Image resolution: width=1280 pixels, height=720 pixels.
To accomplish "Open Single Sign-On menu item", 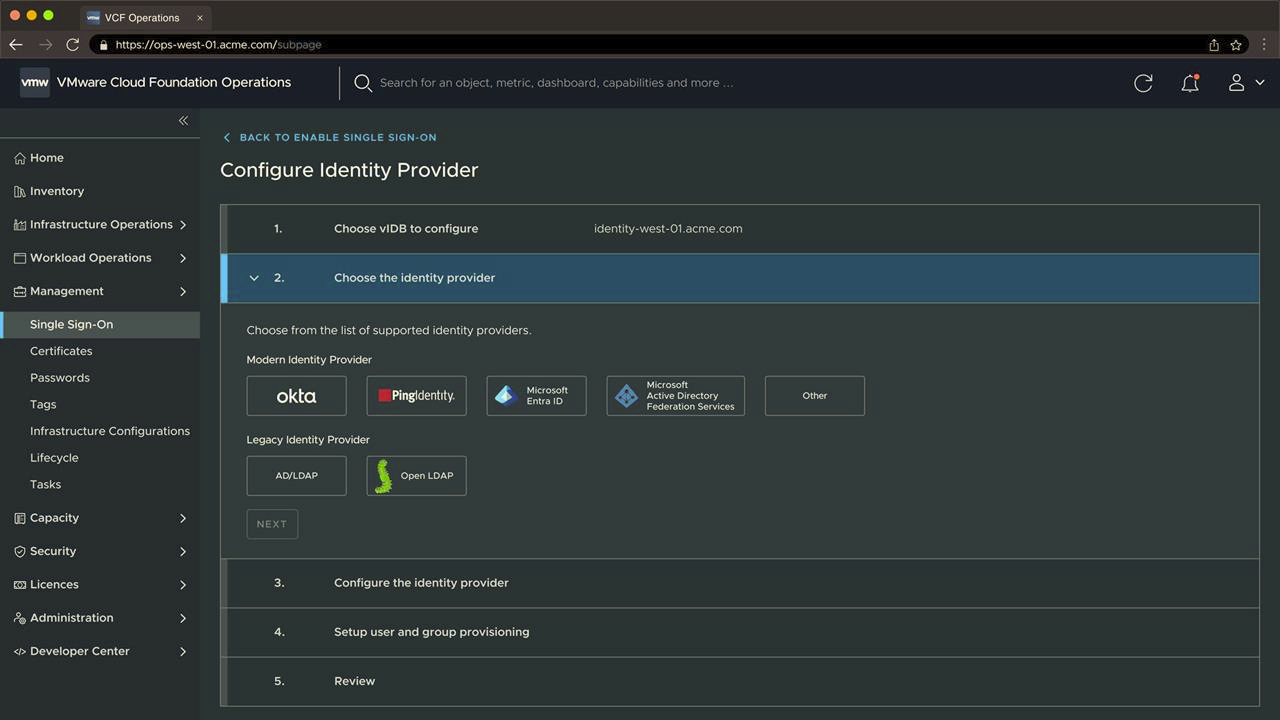I will 100,324.
